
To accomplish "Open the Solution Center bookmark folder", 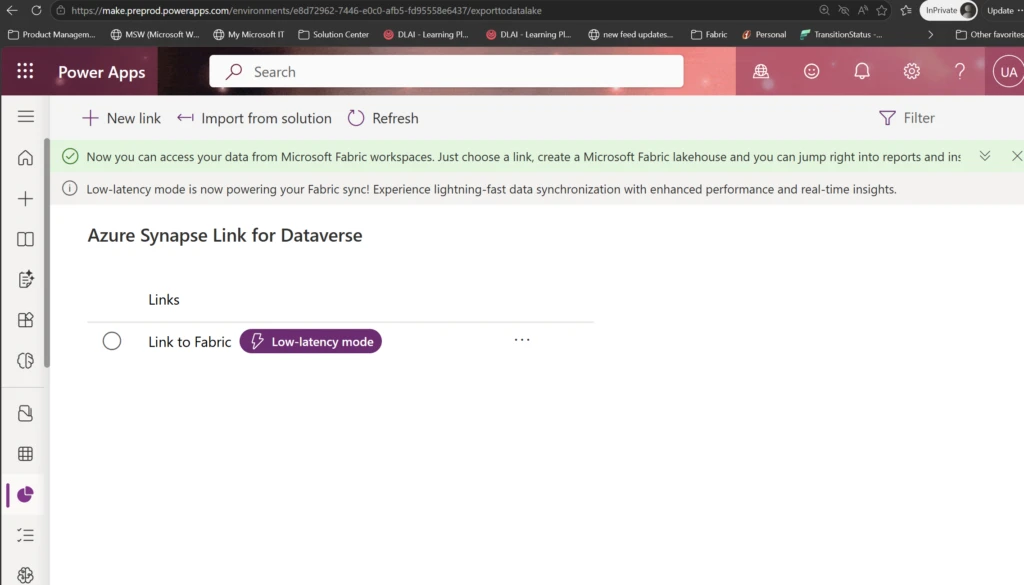I will [334, 35].
